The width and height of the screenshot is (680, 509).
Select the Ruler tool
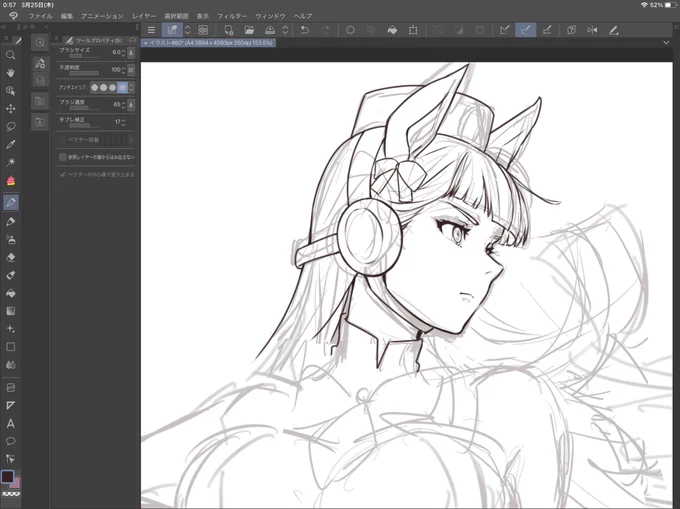[x=11, y=405]
